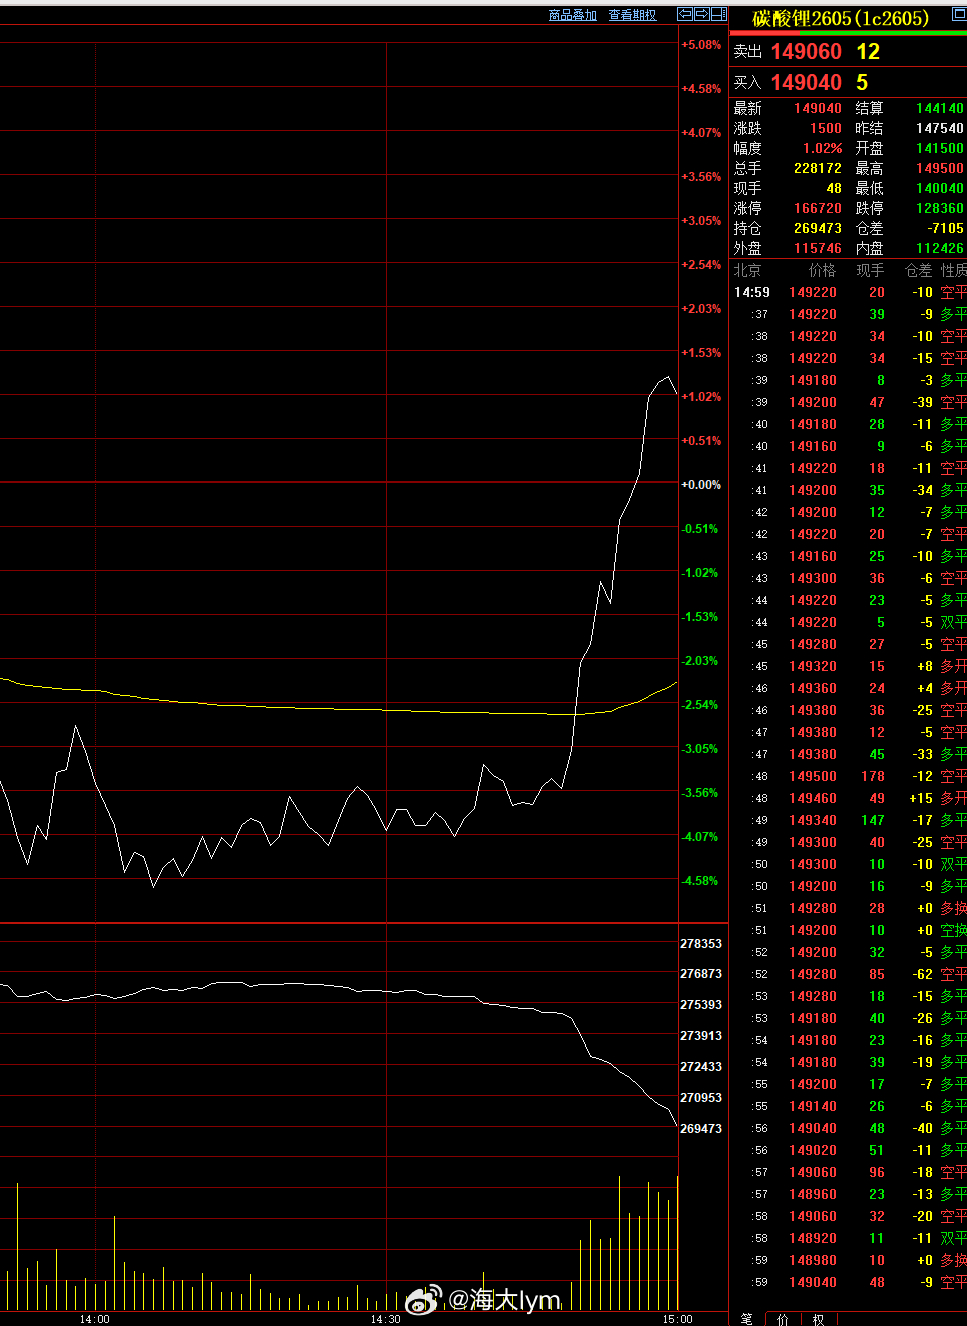This screenshot has height=1326, width=967.
Task: Toggle the side panel layout icon
Action: pyautogui.click(x=718, y=14)
